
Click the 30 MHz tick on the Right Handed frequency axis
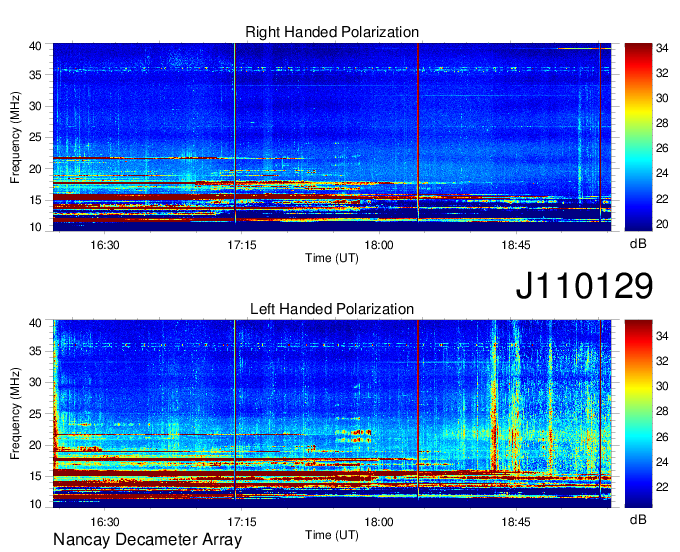point(36,106)
